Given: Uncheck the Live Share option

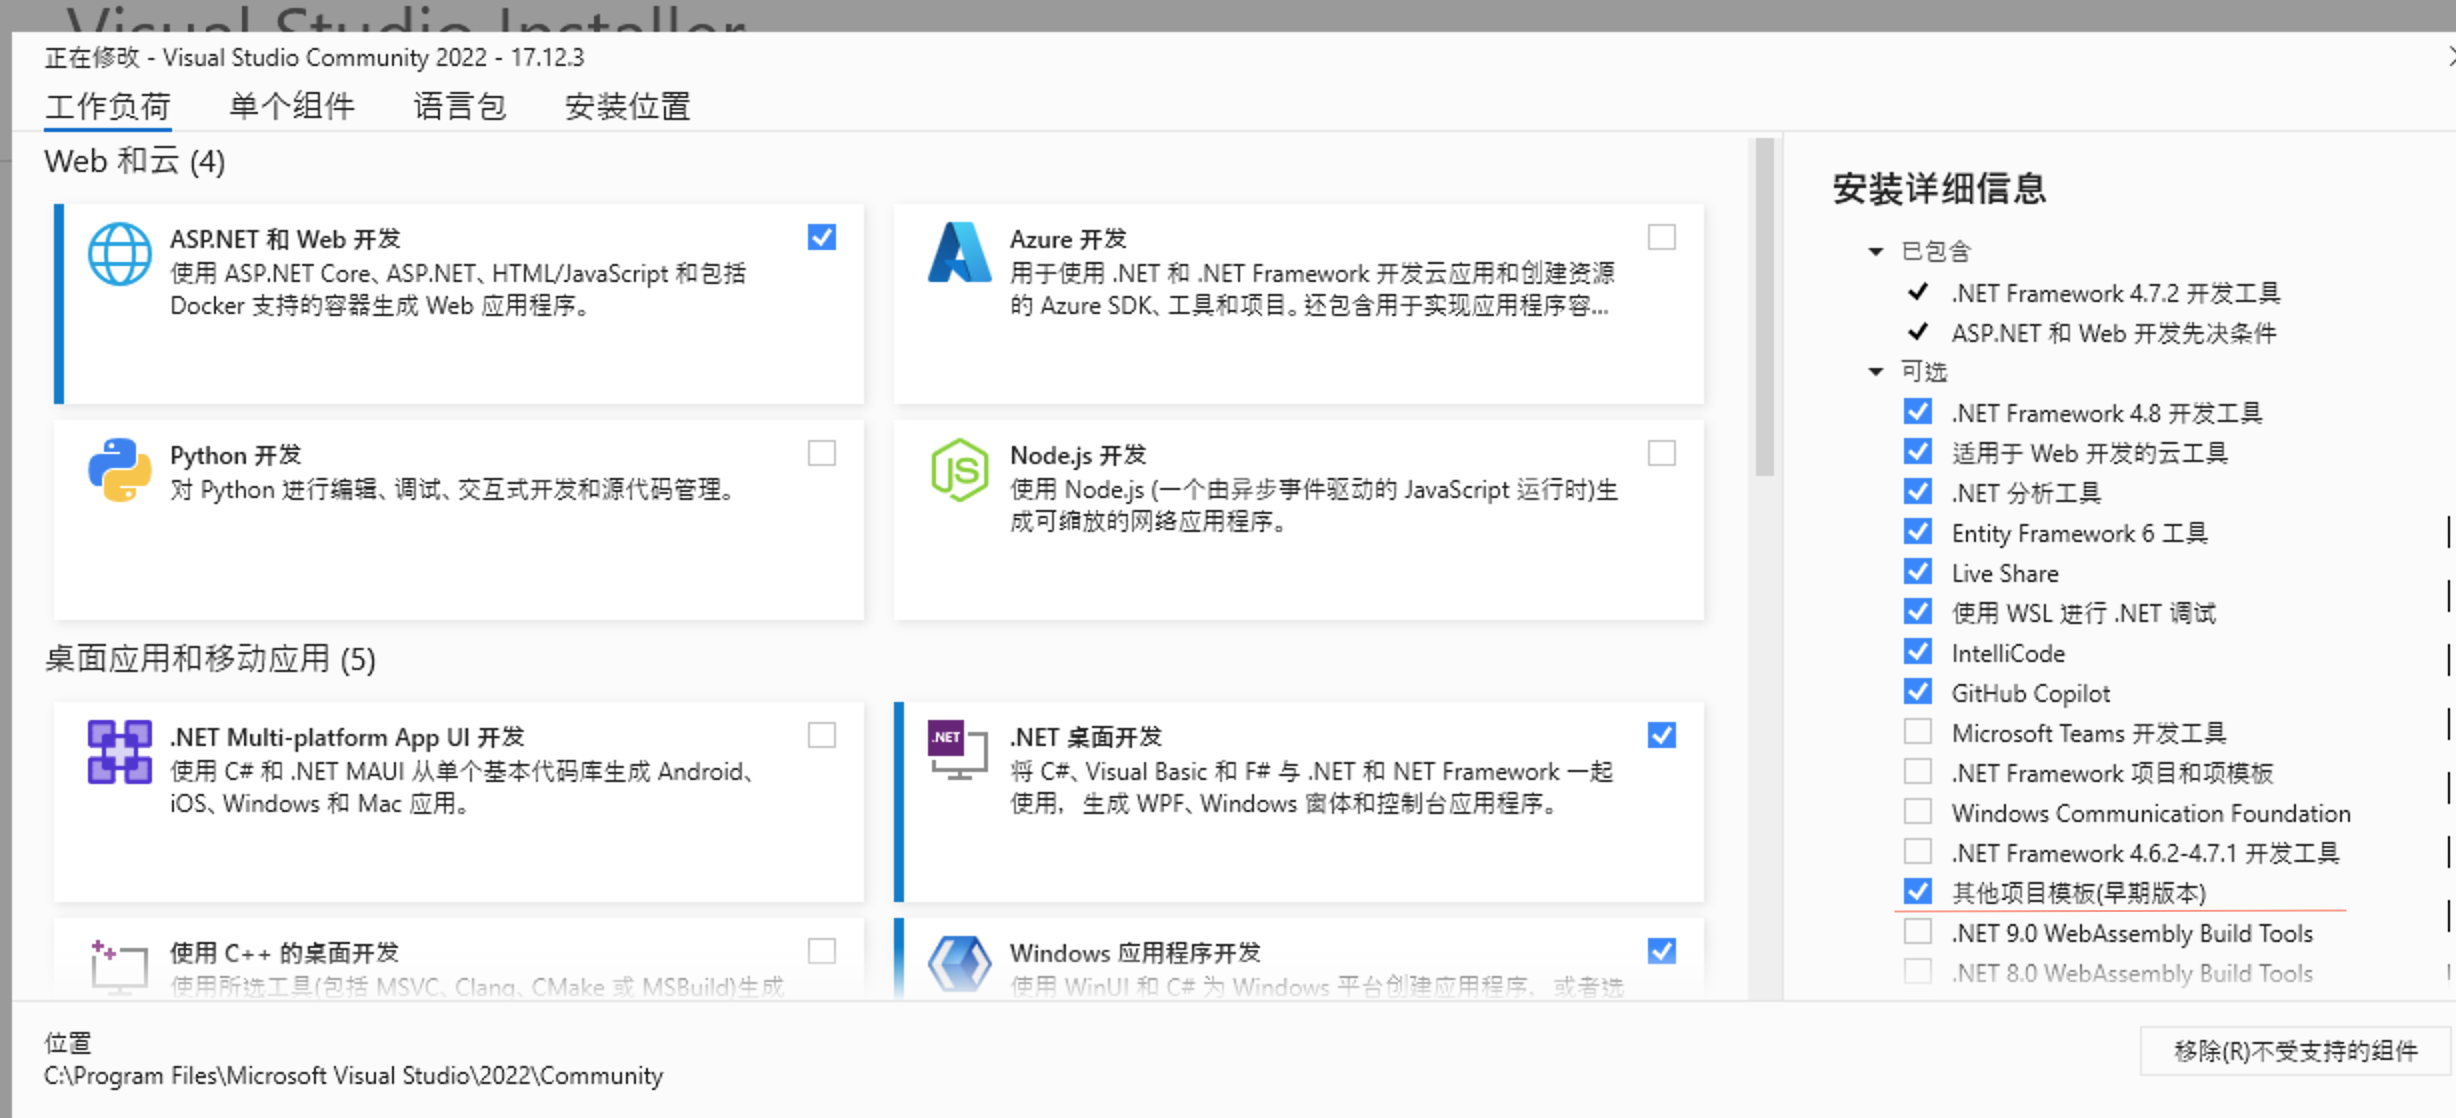Looking at the screenshot, I should click(1918, 572).
